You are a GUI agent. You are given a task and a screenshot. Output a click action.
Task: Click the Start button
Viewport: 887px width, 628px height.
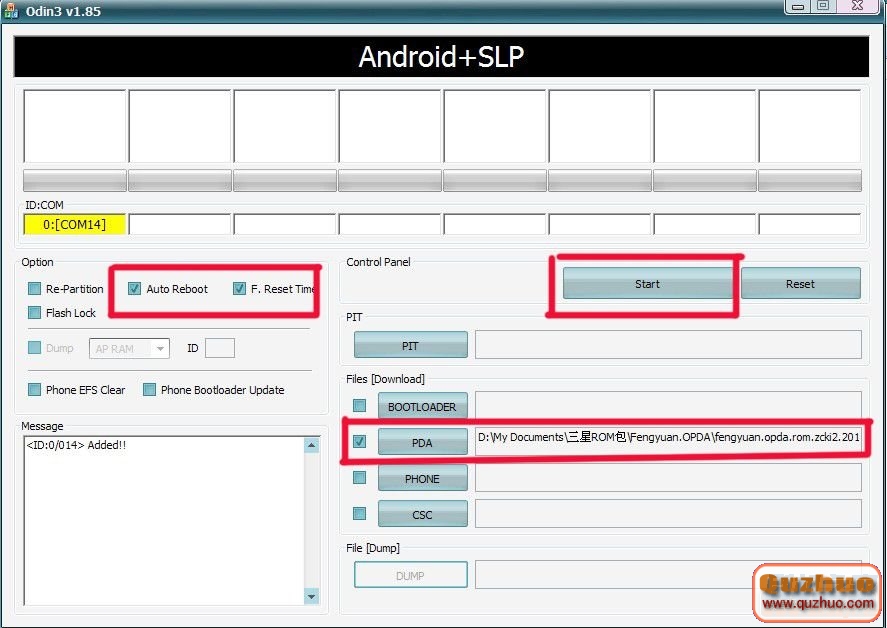coord(647,283)
